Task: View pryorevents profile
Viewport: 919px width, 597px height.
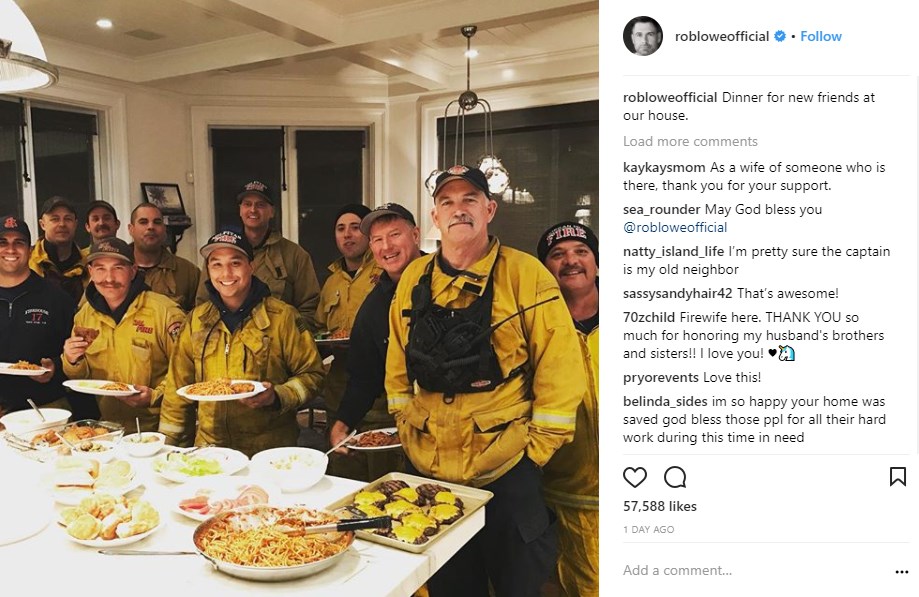Action: 661,378
